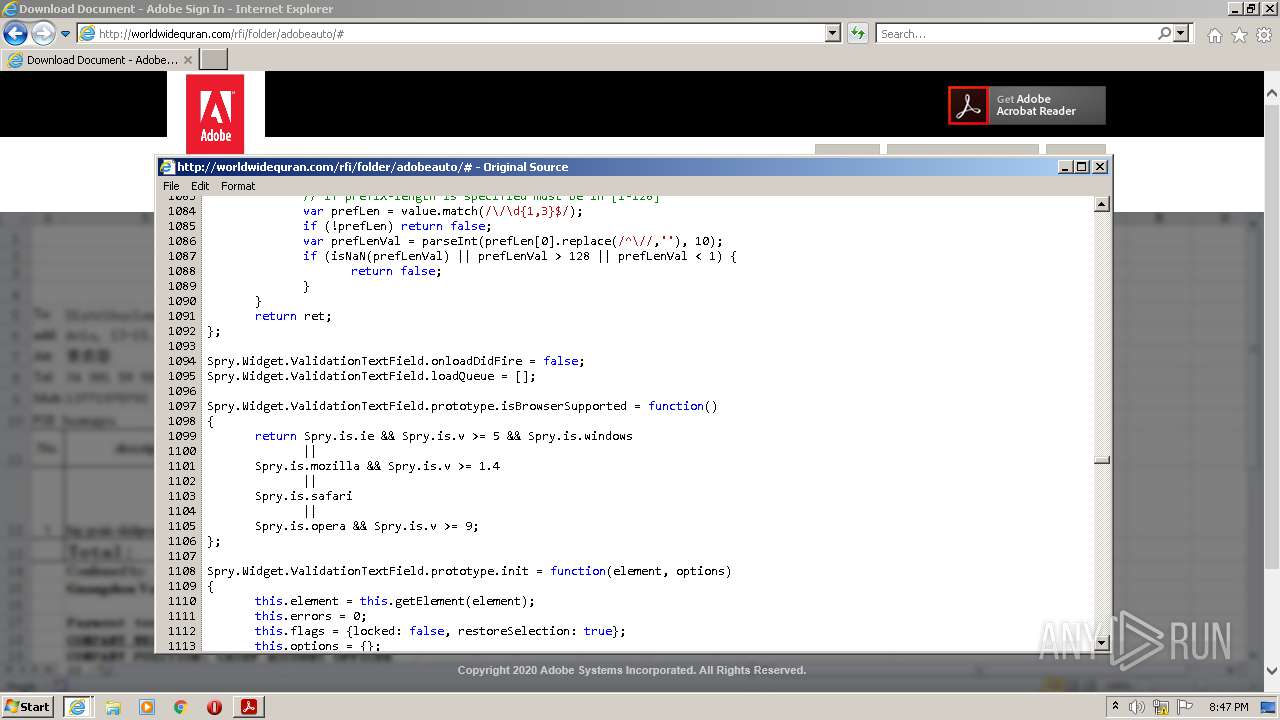Click the network tray icon

point(1160,707)
